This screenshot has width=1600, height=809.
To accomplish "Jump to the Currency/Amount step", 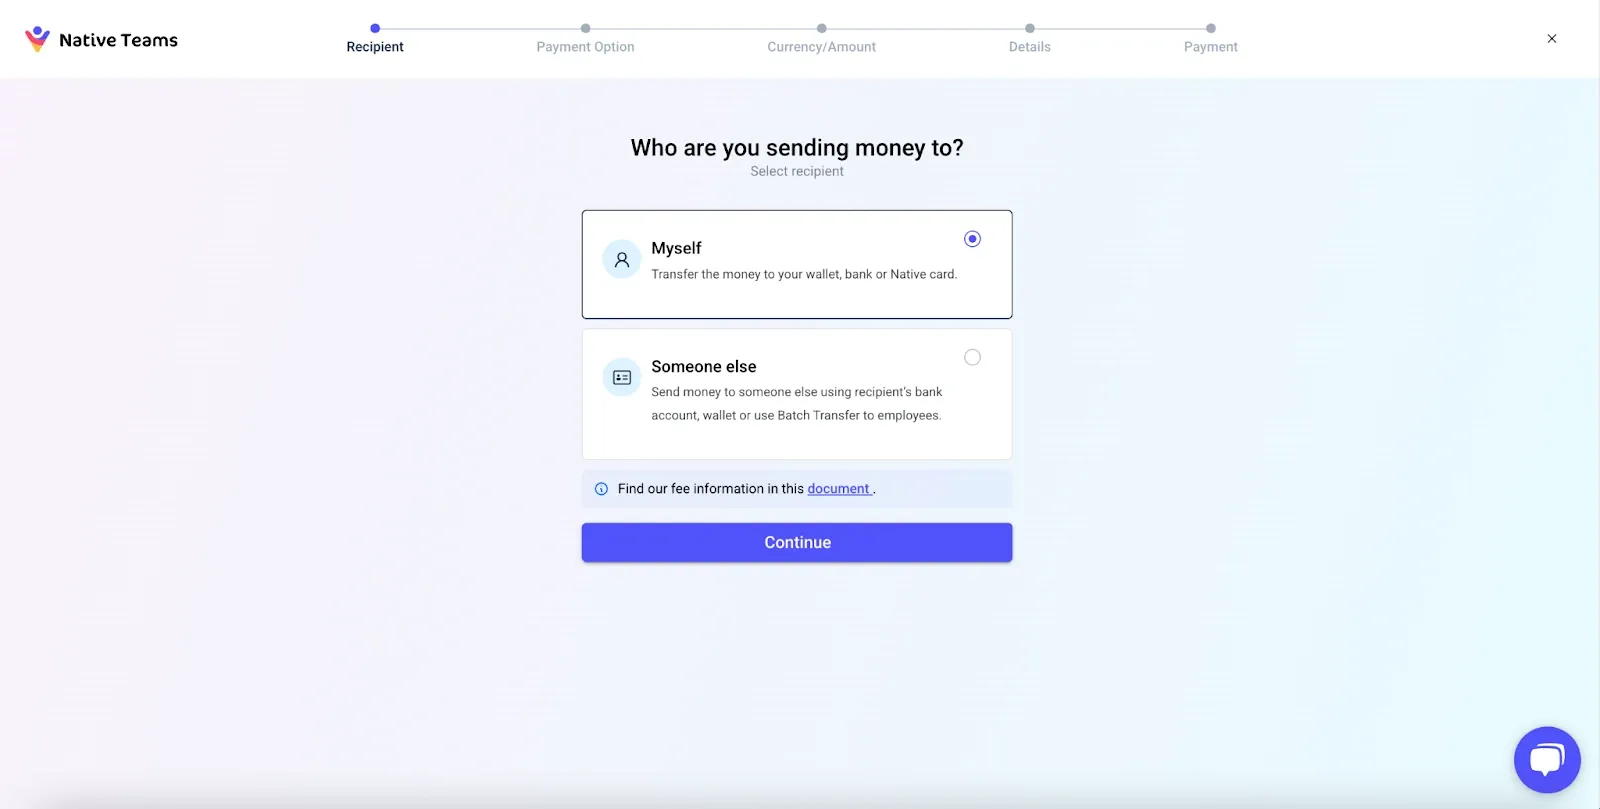I will 821,47.
